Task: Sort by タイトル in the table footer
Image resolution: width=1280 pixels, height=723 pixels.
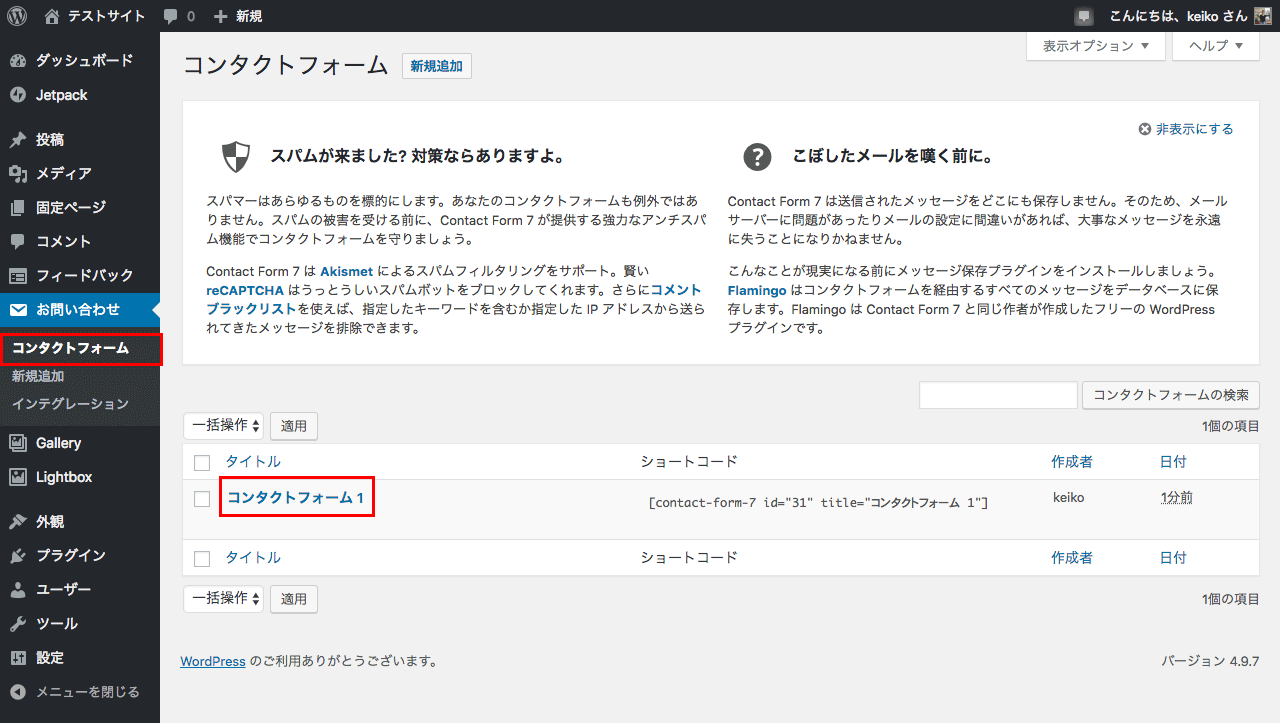Action: [253, 558]
